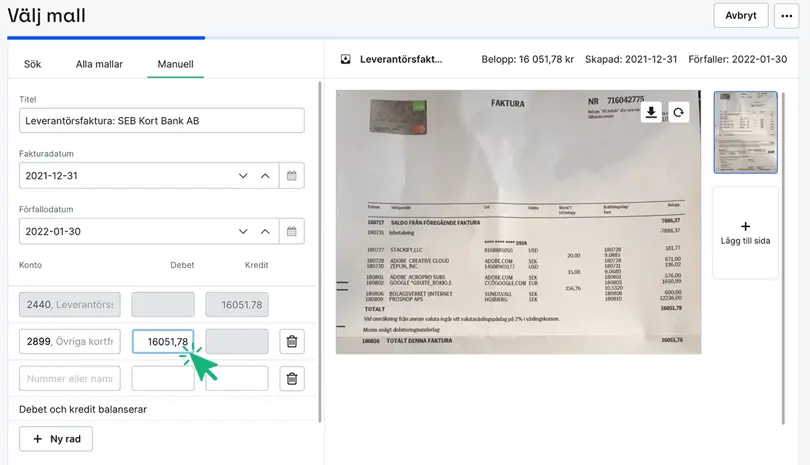
Task: Click the empty row's credit field
Action: [237, 379]
